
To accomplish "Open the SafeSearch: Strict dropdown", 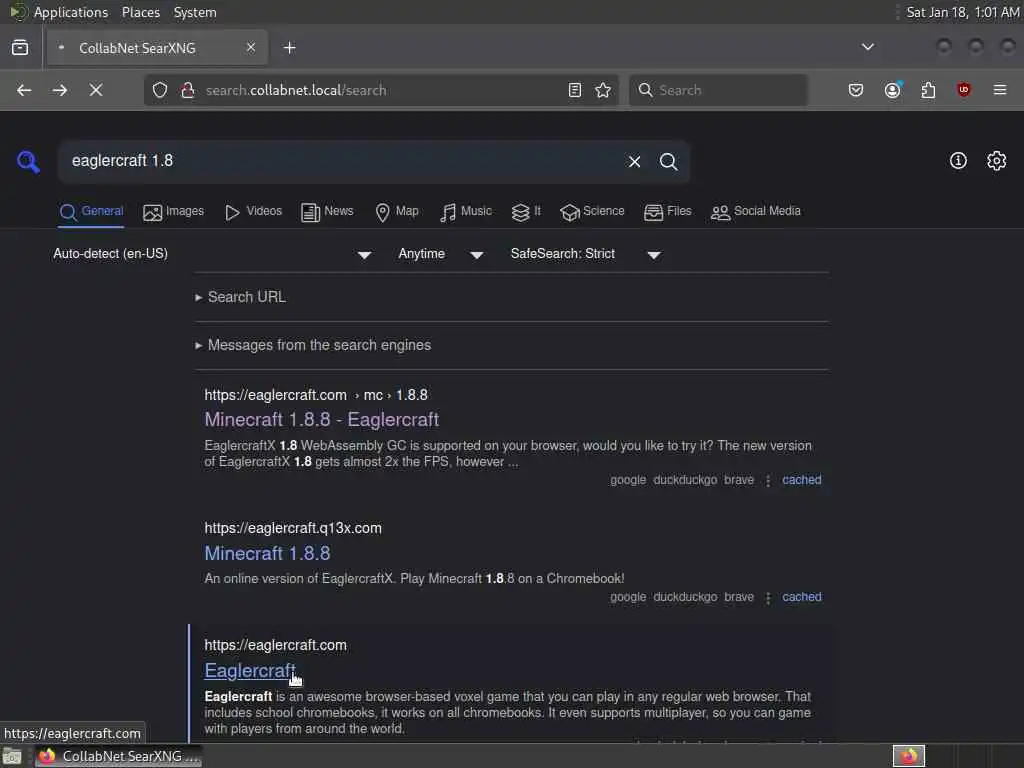I will click(585, 254).
